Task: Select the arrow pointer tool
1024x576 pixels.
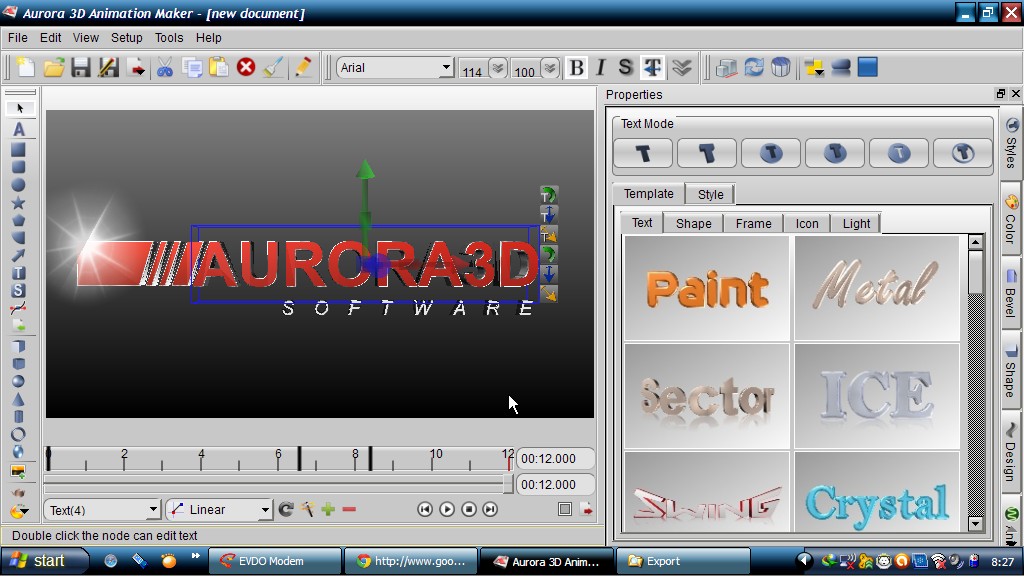Action: tap(20, 108)
